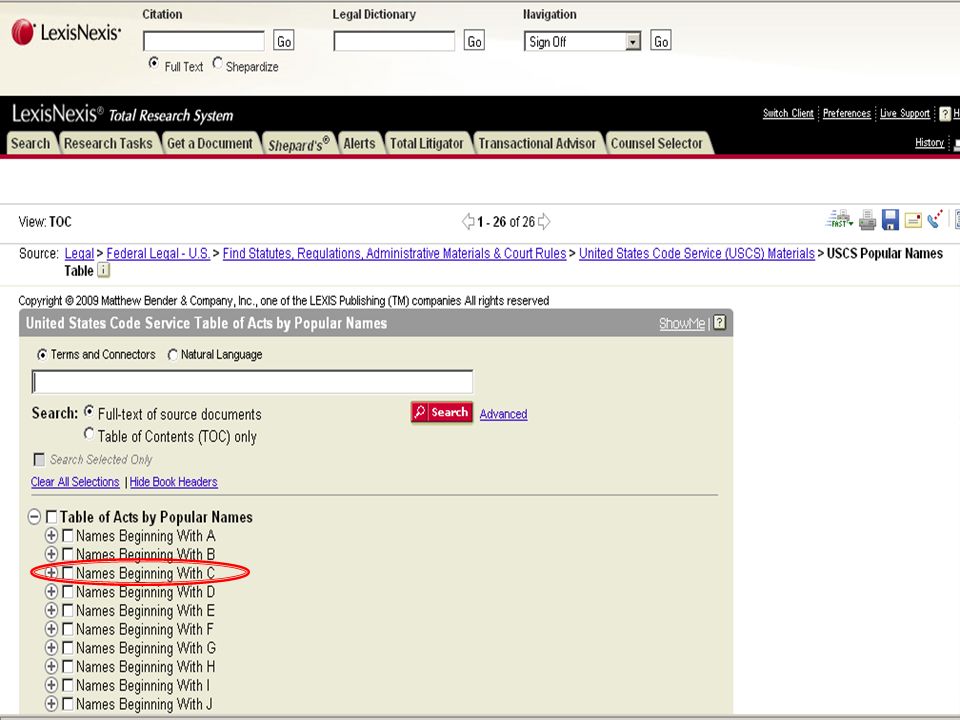Open the Total Litigator tab
The width and height of the screenshot is (960, 720).
coord(427,143)
